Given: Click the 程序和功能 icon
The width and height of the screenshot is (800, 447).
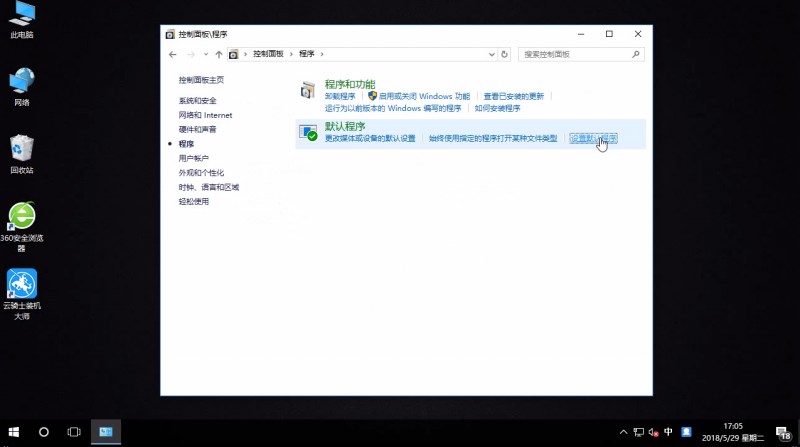Looking at the screenshot, I should [308, 90].
